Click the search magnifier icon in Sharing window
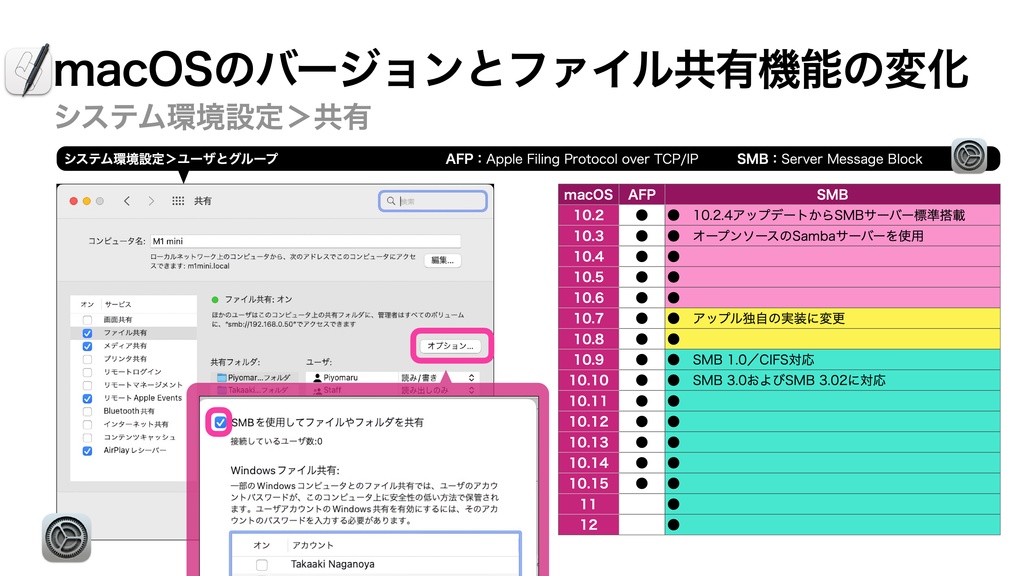The image size is (1024, 576). (391, 201)
